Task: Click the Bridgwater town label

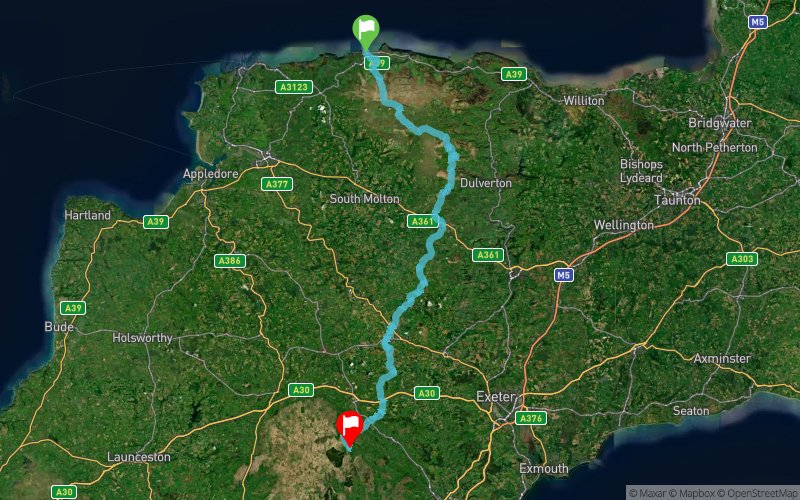Action: coord(719,123)
